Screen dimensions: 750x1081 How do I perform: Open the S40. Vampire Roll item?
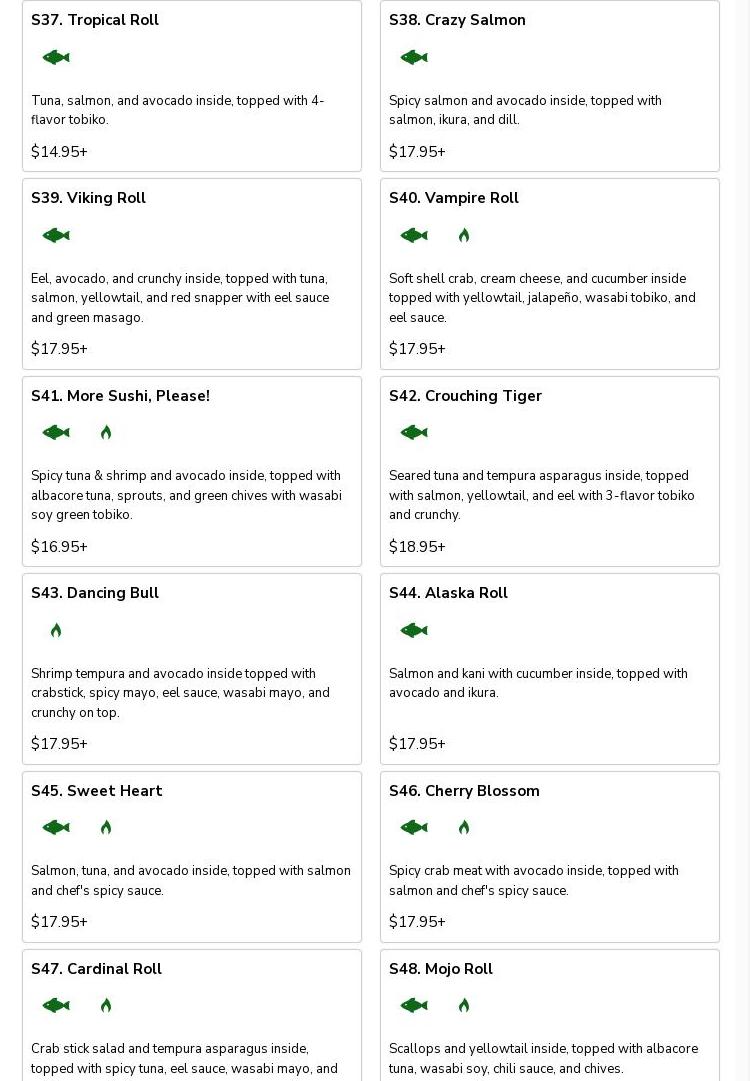454,198
